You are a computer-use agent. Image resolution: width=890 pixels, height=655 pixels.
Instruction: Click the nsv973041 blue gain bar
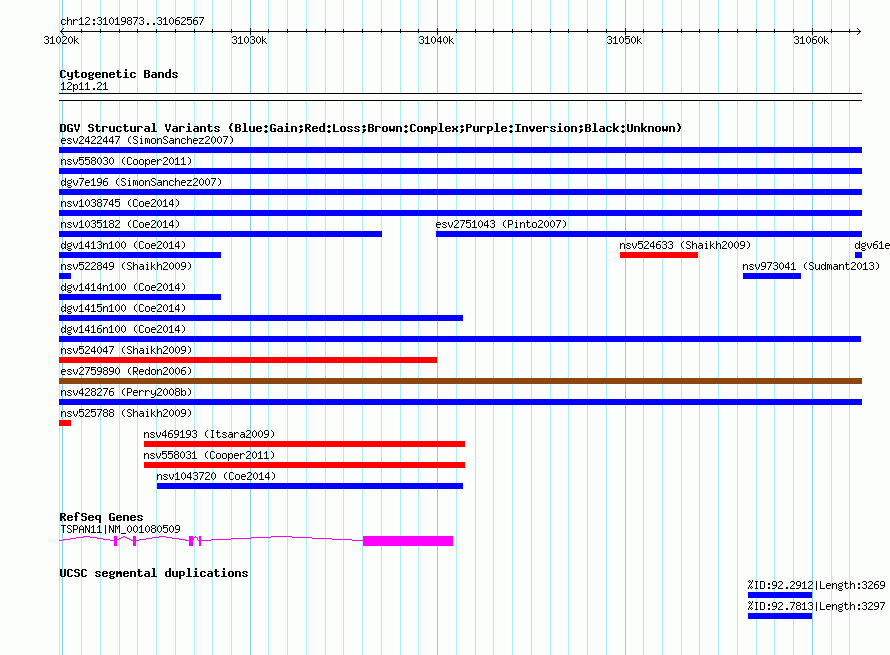tap(772, 276)
